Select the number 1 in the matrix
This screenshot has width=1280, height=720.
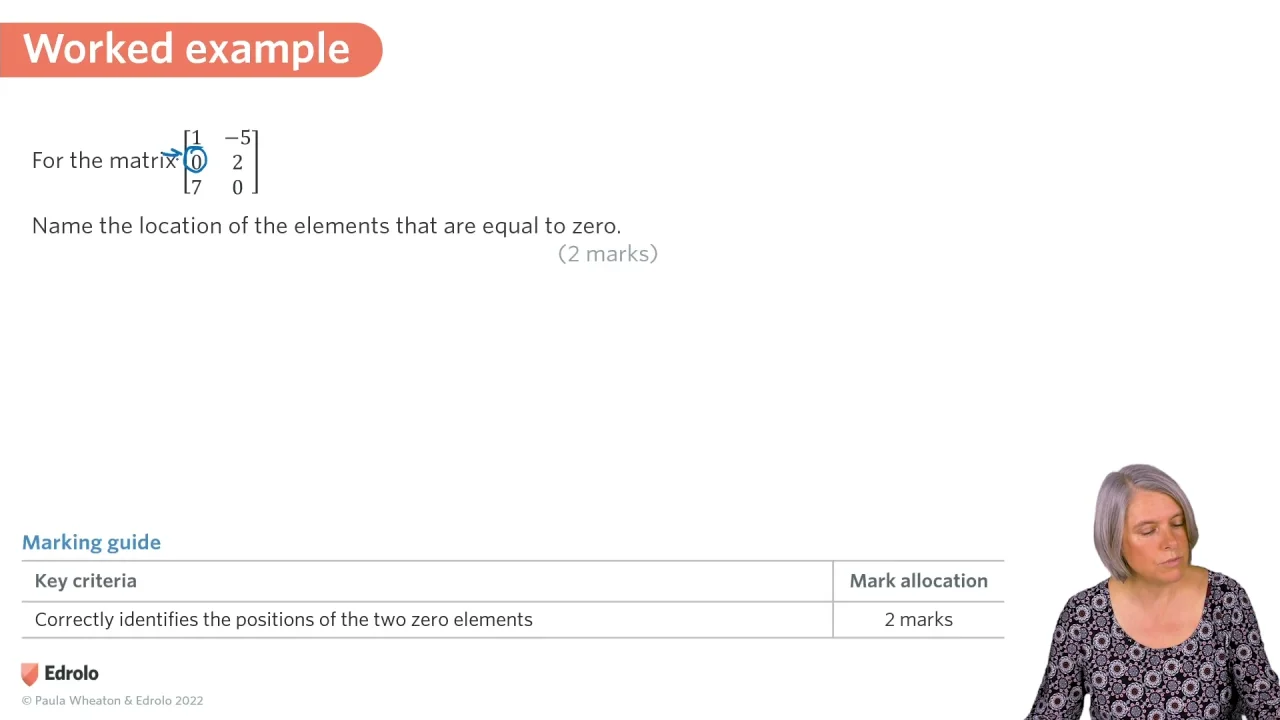[x=196, y=138]
